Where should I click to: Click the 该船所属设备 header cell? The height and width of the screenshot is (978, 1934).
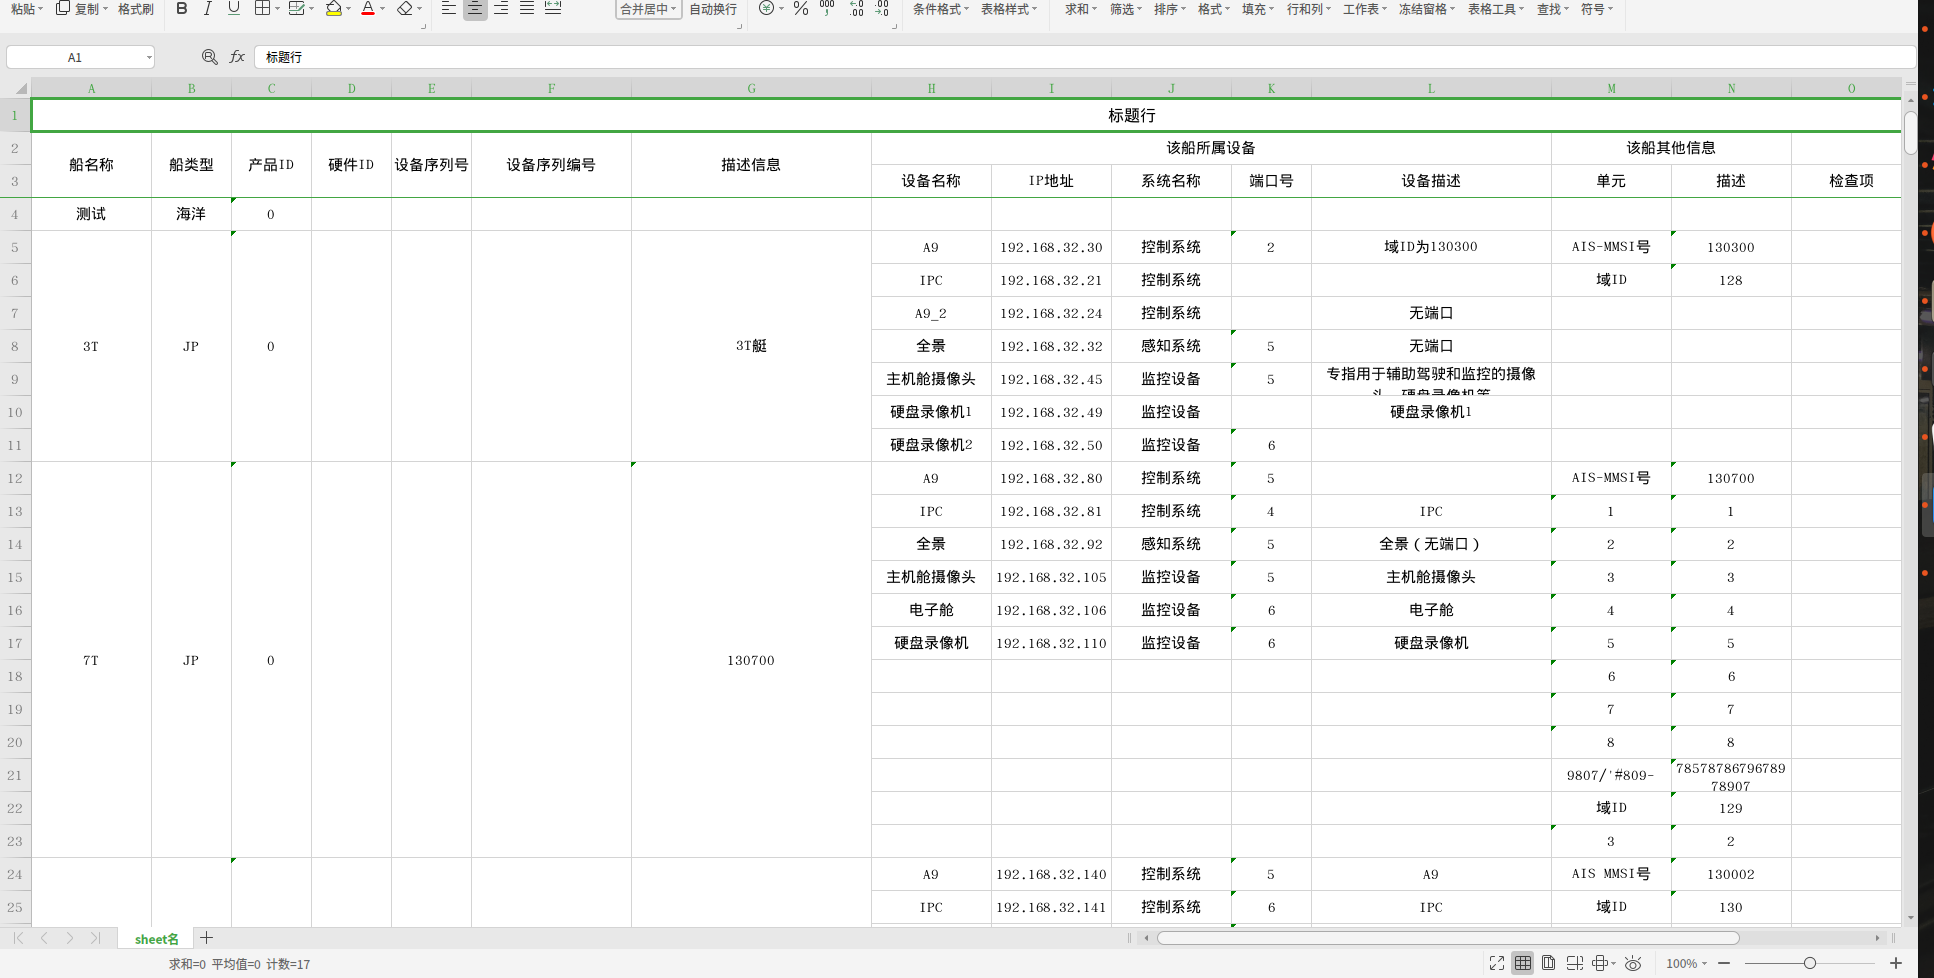click(1211, 148)
